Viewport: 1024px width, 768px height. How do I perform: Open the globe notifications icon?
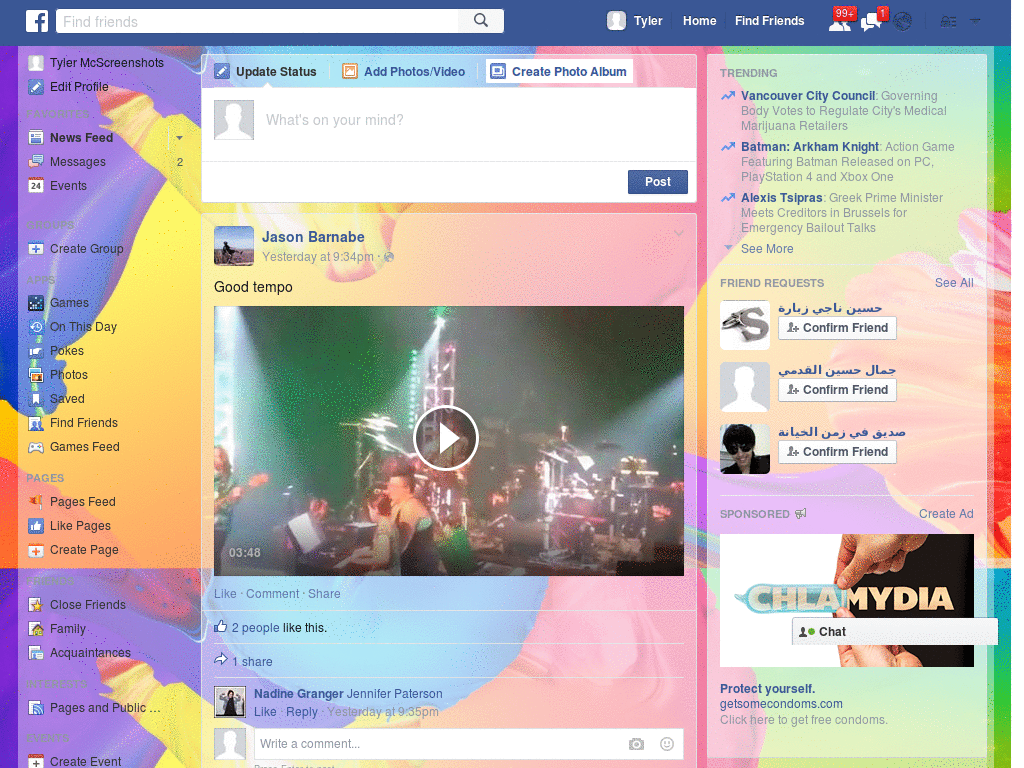903,22
